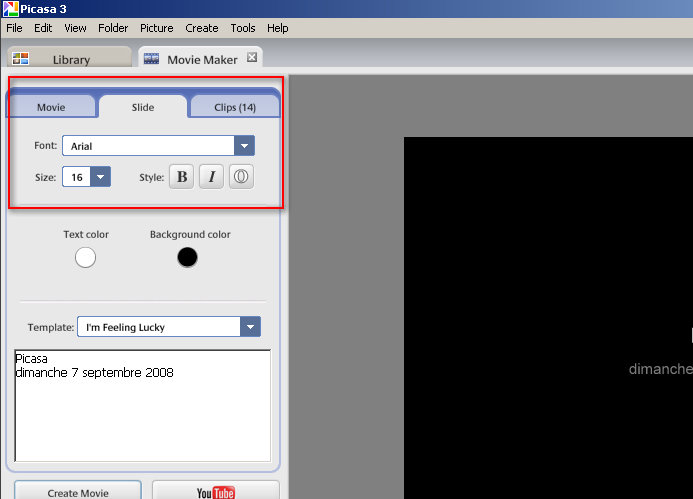The height and width of the screenshot is (499, 693).
Task: Open the Edit menu
Action: click(43, 28)
